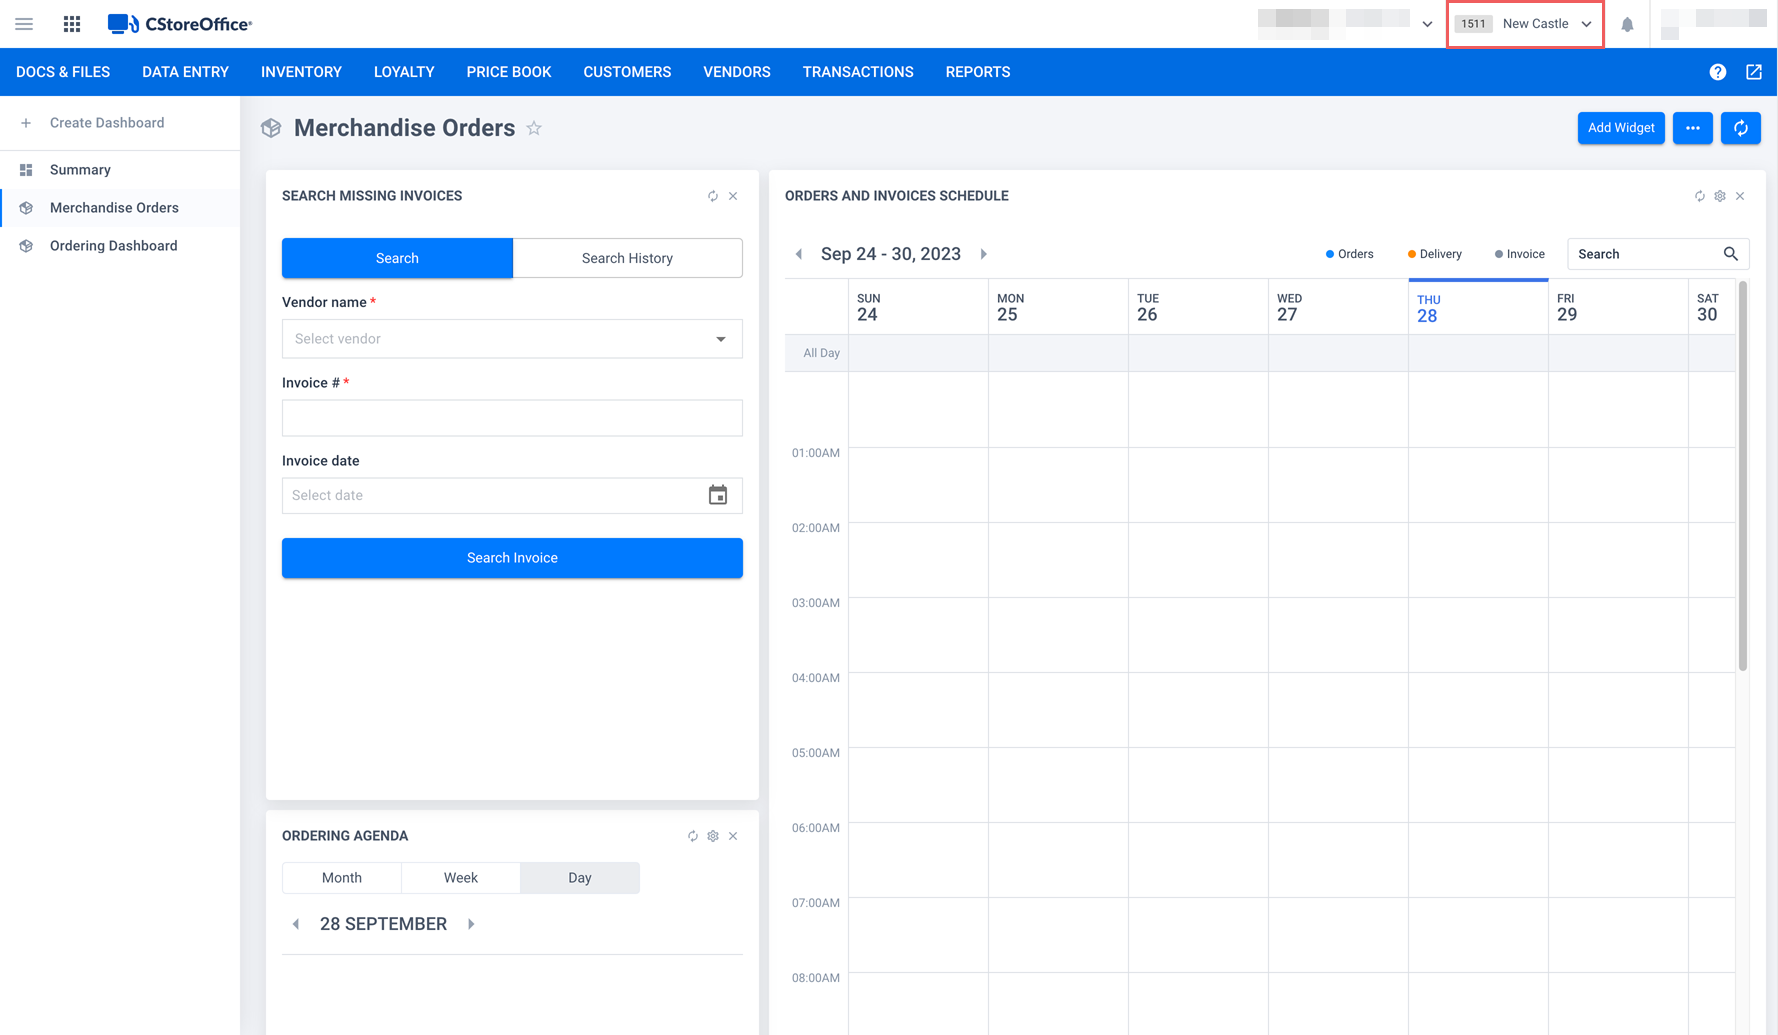Open the apps grid launcher
1778x1035 pixels.
(x=72, y=24)
